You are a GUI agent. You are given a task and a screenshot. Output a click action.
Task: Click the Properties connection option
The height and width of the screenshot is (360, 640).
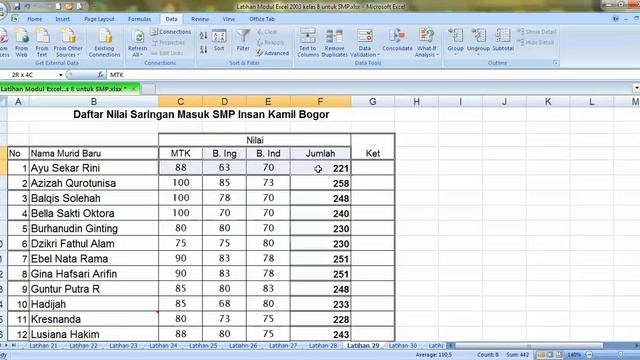(168, 42)
